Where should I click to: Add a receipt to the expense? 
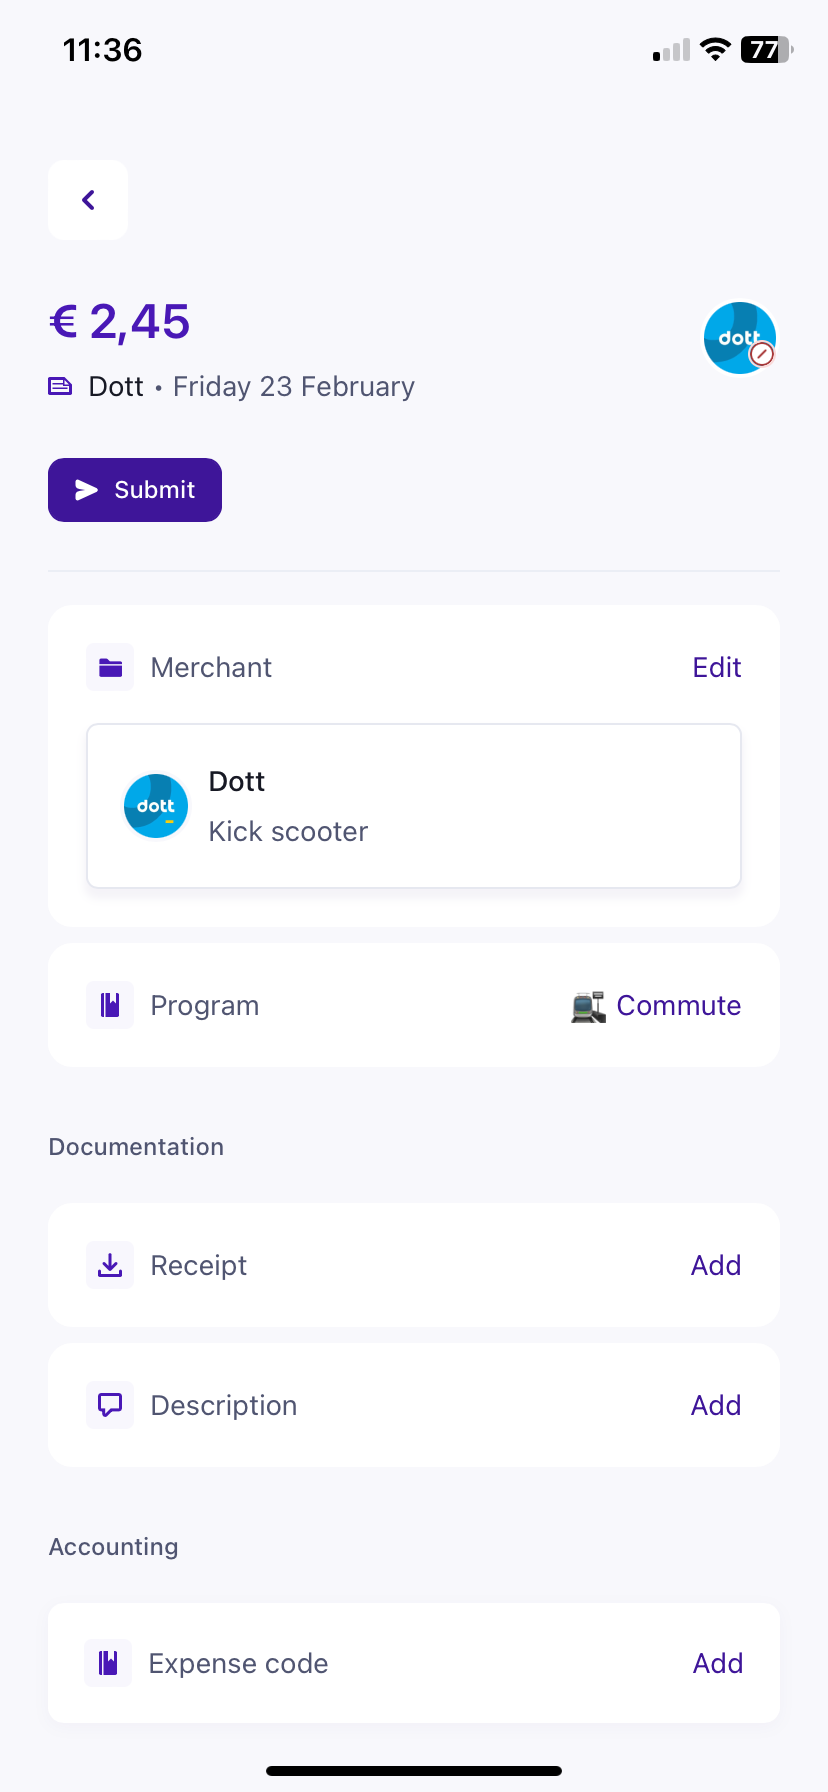[x=715, y=1264]
